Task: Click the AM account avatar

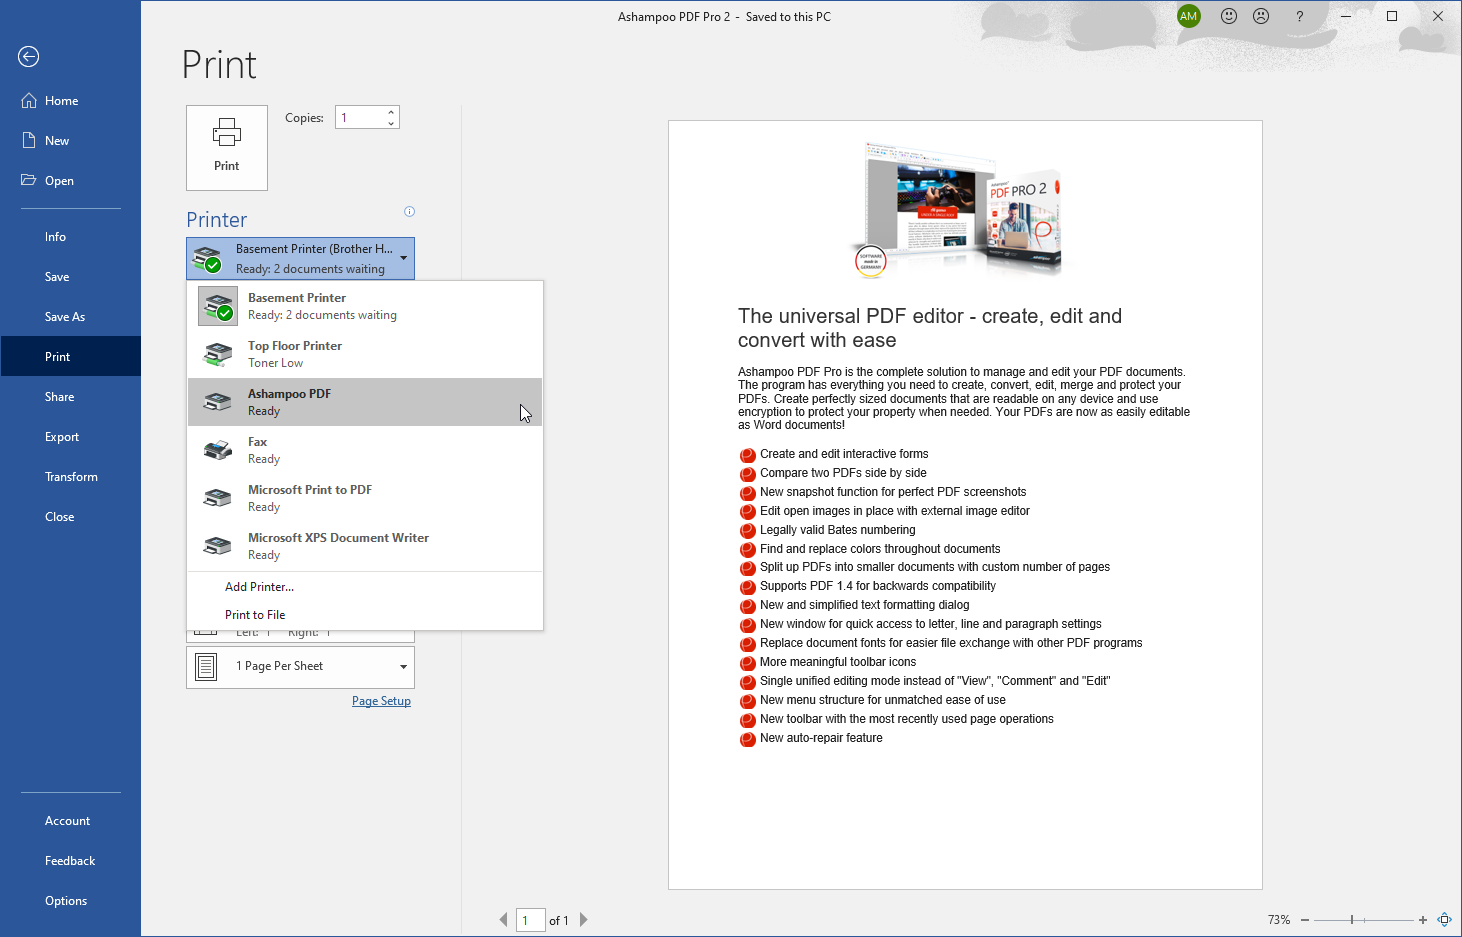Action: [x=1188, y=16]
